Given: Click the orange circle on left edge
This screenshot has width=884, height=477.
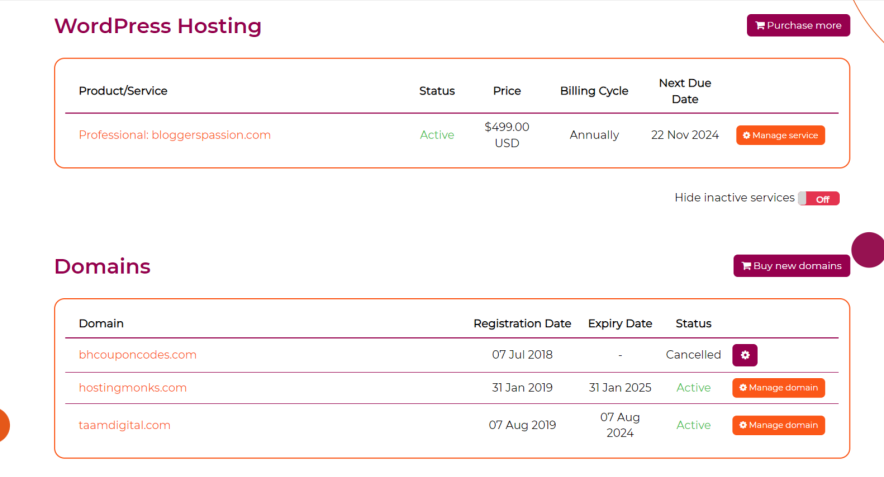Looking at the screenshot, I should [3, 425].
